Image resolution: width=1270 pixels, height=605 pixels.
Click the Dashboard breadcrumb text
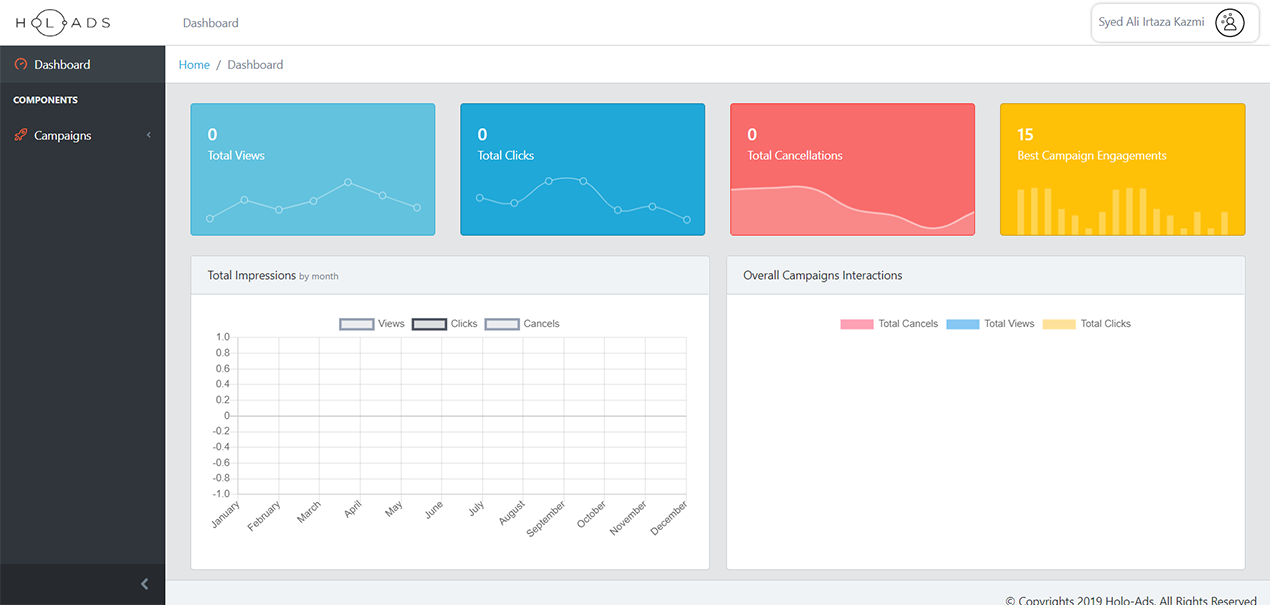255,64
